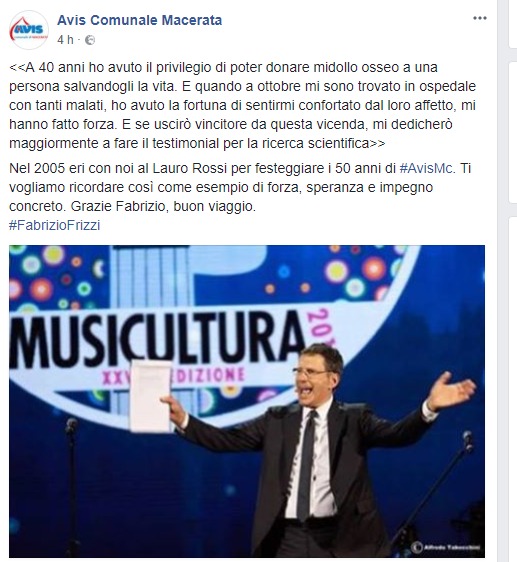Click the white sheet of paper held up
This screenshot has height=562, width=517.
click(x=151, y=396)
